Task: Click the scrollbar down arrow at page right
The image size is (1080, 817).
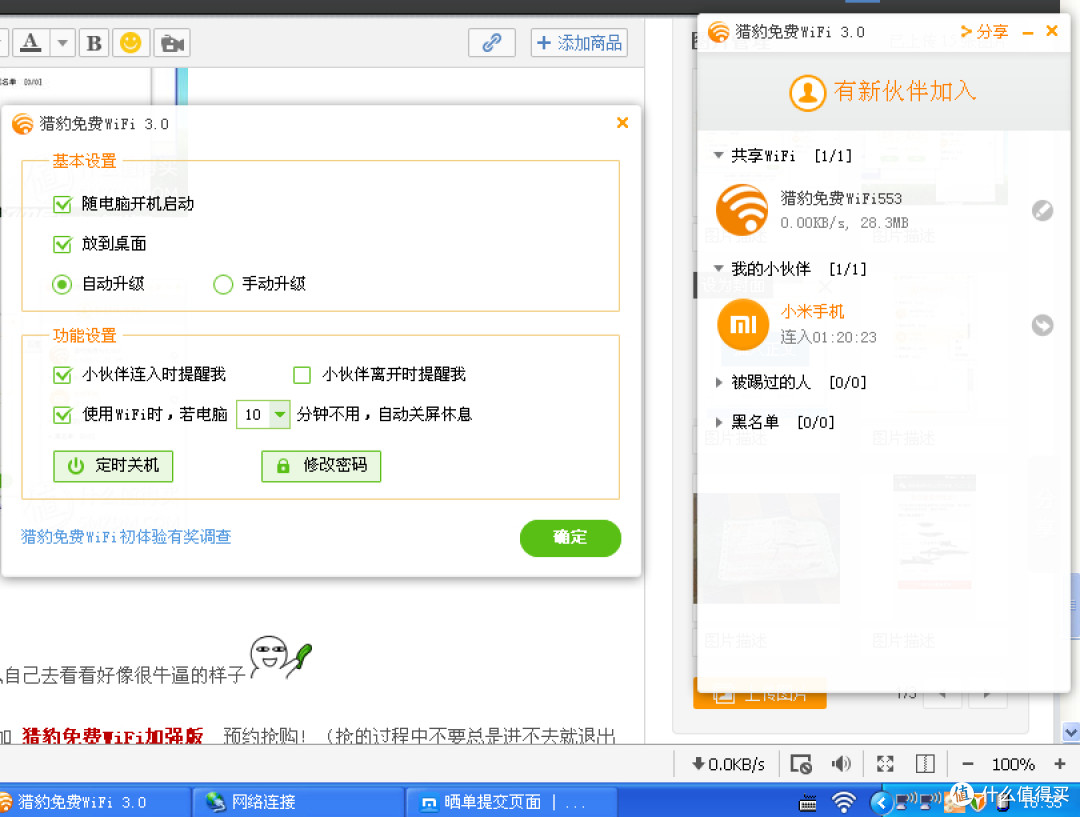Action: coord(1071,732)
